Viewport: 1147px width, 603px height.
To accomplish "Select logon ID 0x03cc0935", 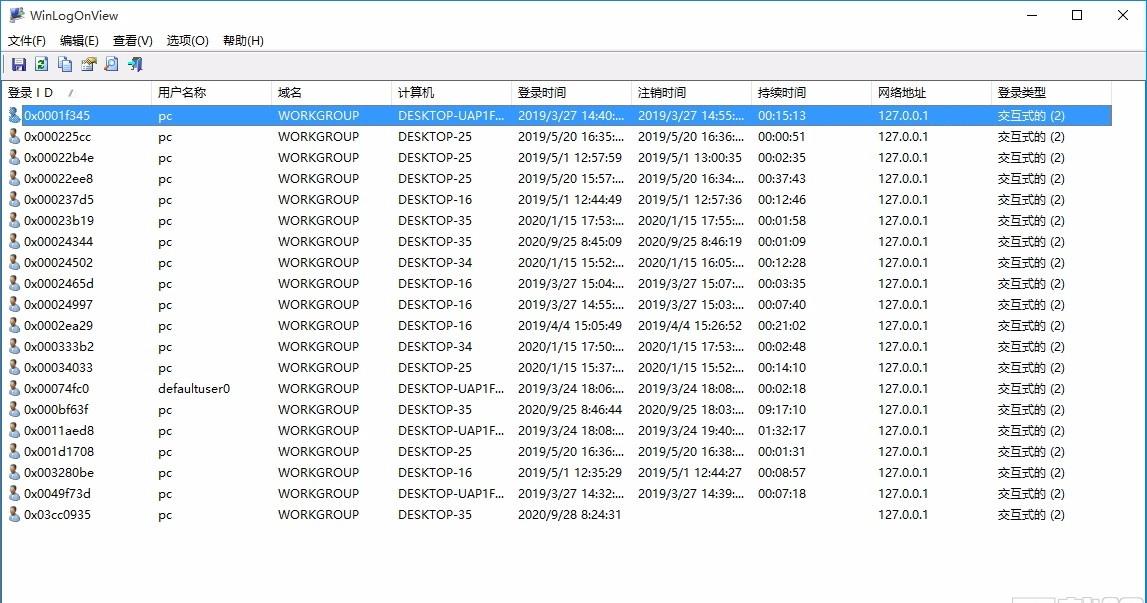I will tap(57, 514).
